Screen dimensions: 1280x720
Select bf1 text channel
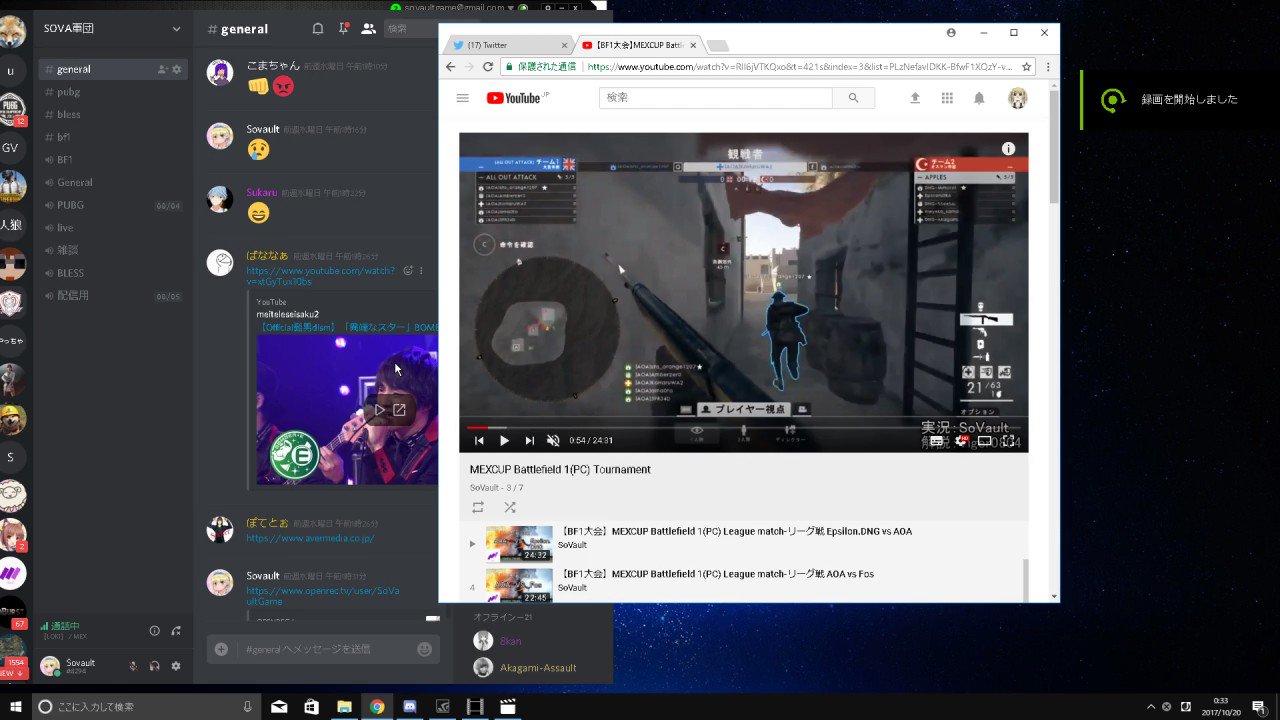[x=113, y=137]
